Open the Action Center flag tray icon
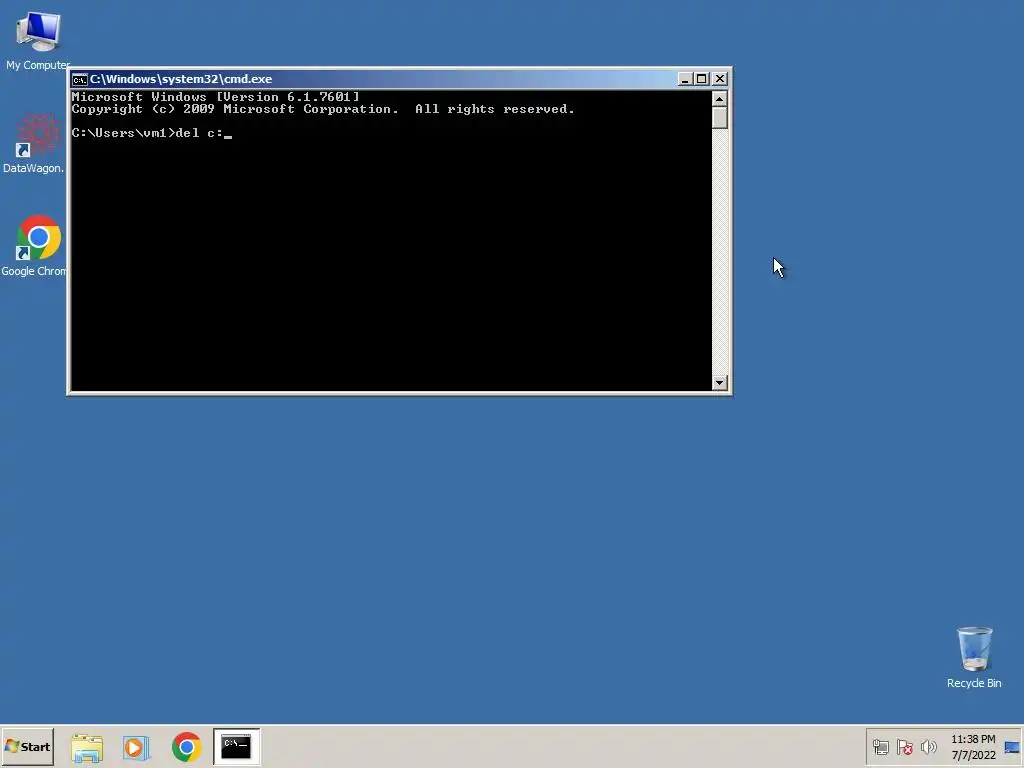1024x768 pixels. pyautogui.click(x=904, y=747)
